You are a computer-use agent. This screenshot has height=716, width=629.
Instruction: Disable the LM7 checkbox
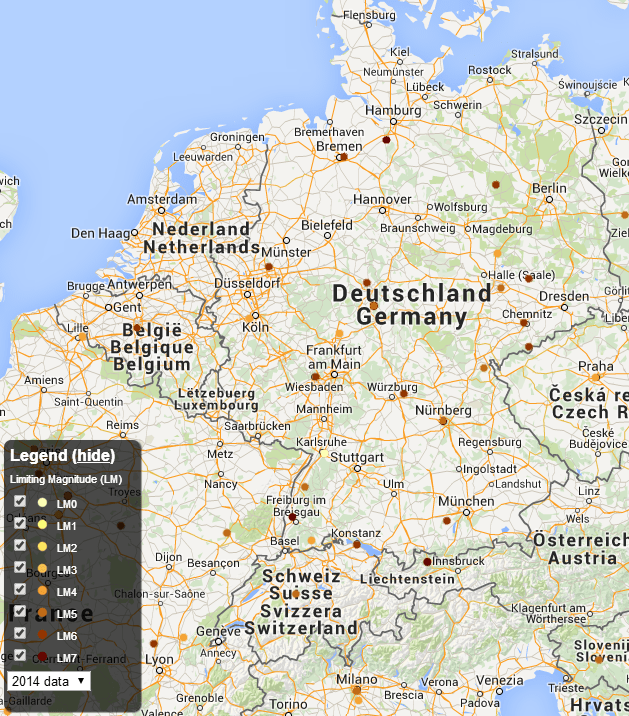point(20,655)
